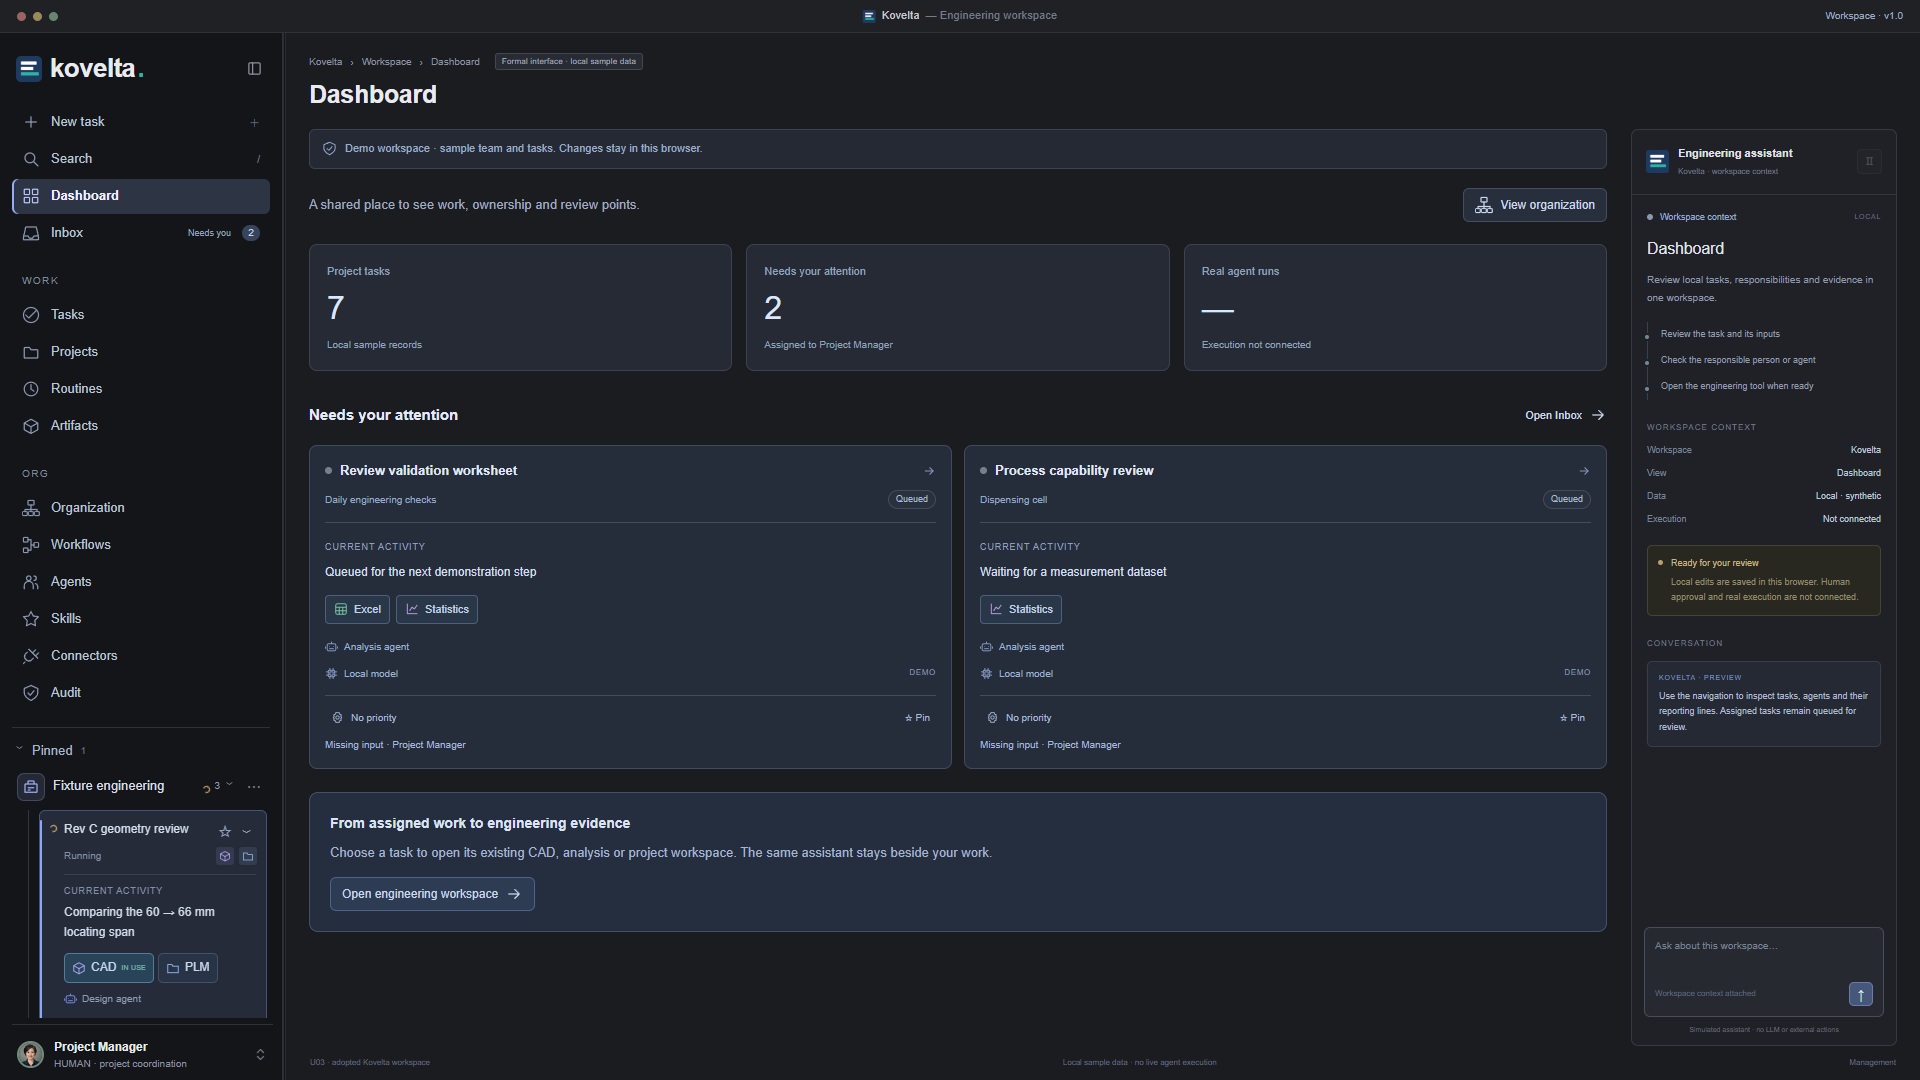Click Open engineering workspace button
This screenshot has width=1920, height=1080.
pos(432,894)
